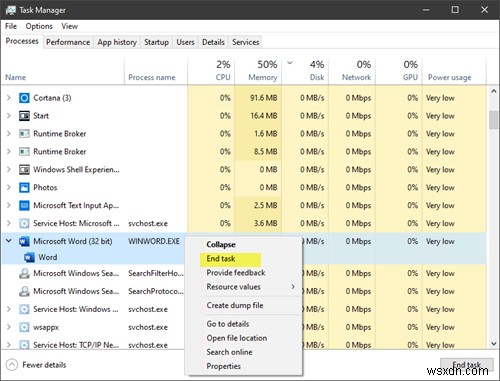500x381 pixels.
Task: Expand the Photos process row
Action: tap(9, 187)
